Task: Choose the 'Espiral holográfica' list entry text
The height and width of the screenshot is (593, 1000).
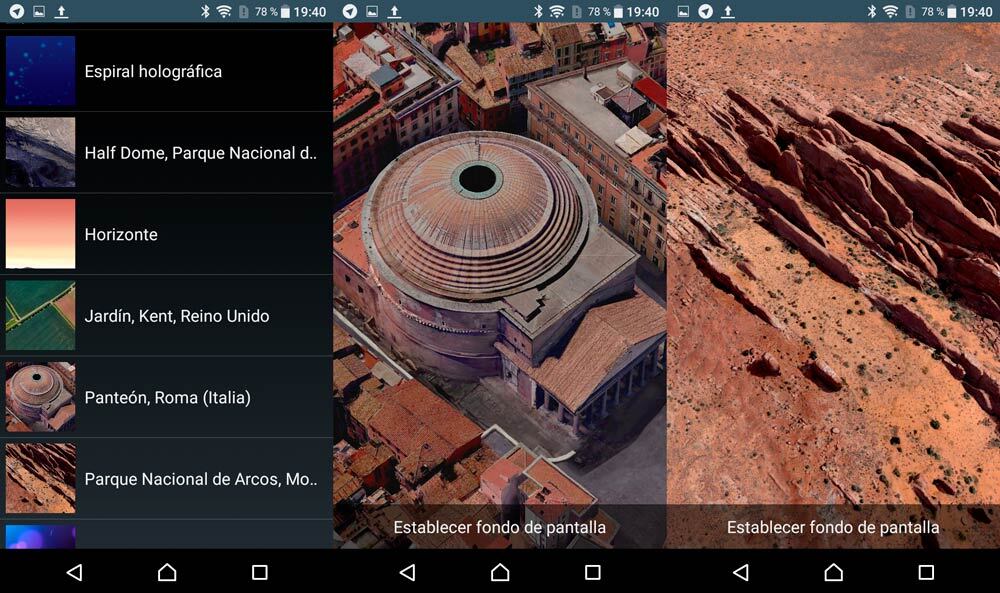Action: point(153,71)
